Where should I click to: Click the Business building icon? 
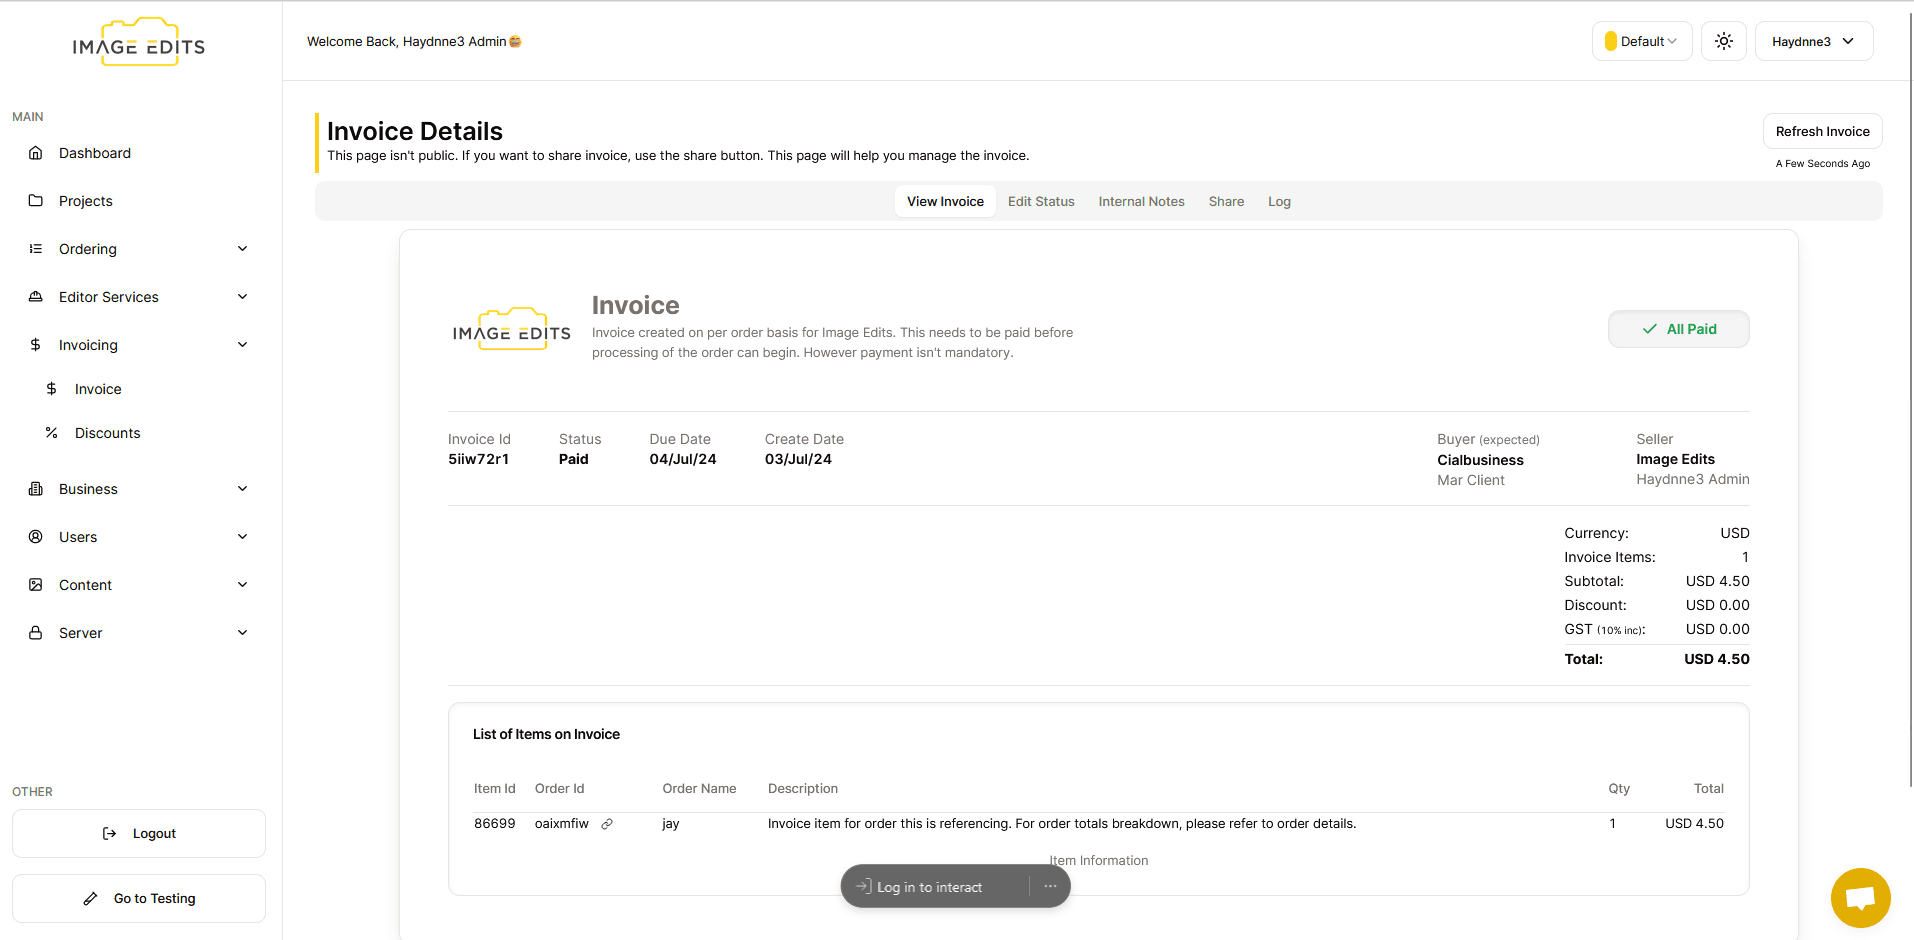pyautogui.click(x=36, y=488)
